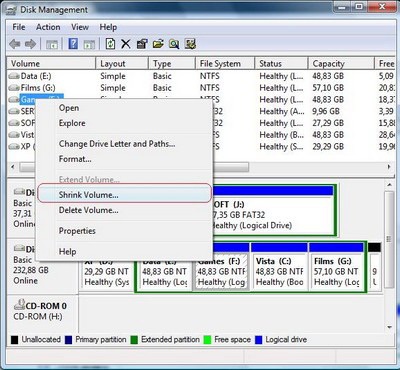
Task: Click the Healthy (B... status cell
Action: click(x=282, y=135)
